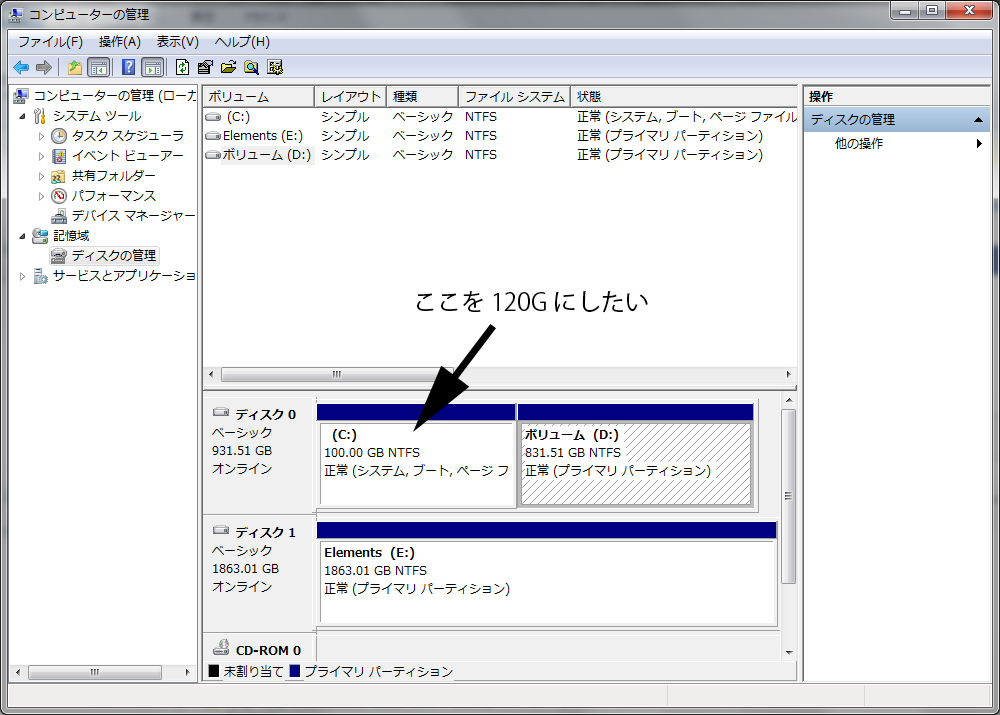
Task: Click the 他の操作 action item
Action: pyautogui.click(x=858, y=144)
